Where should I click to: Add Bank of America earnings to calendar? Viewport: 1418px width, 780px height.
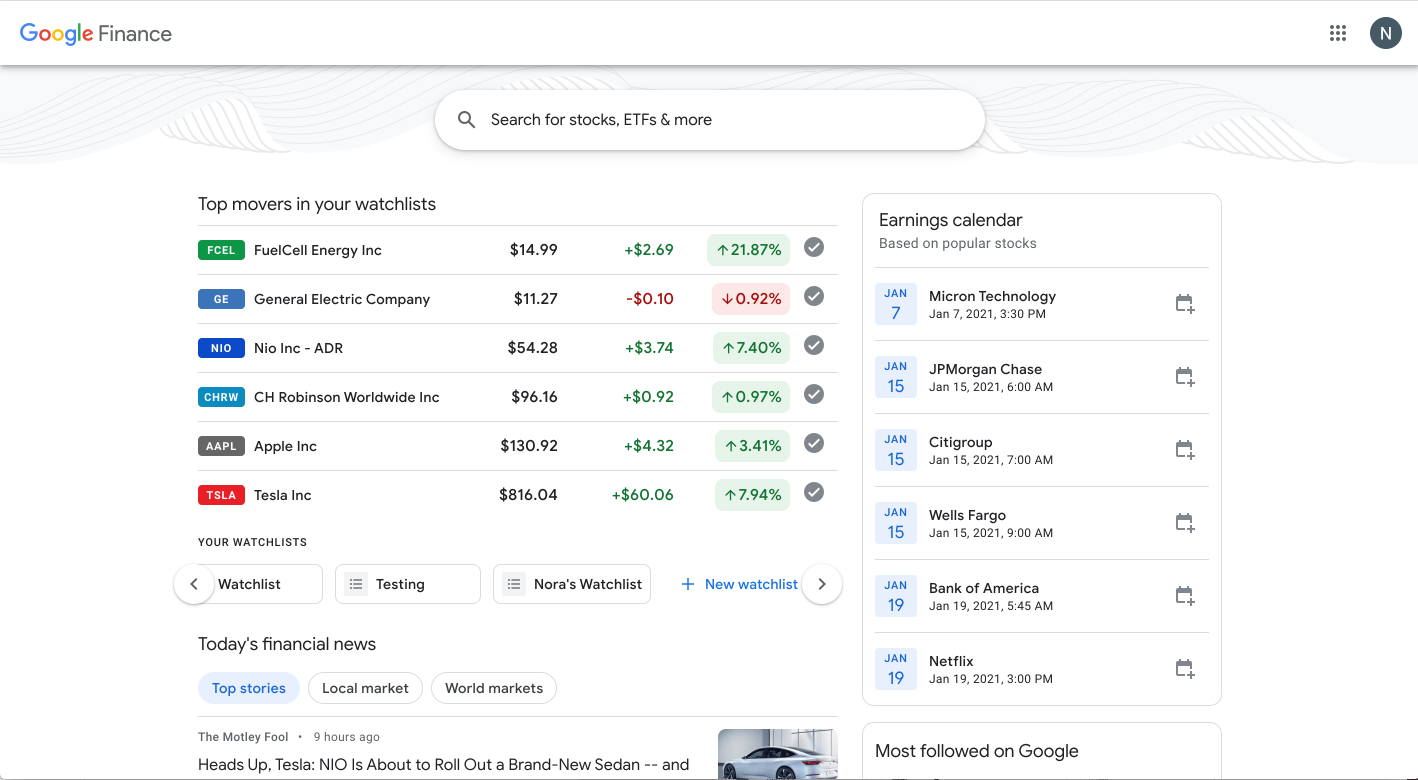point(1185,596)
